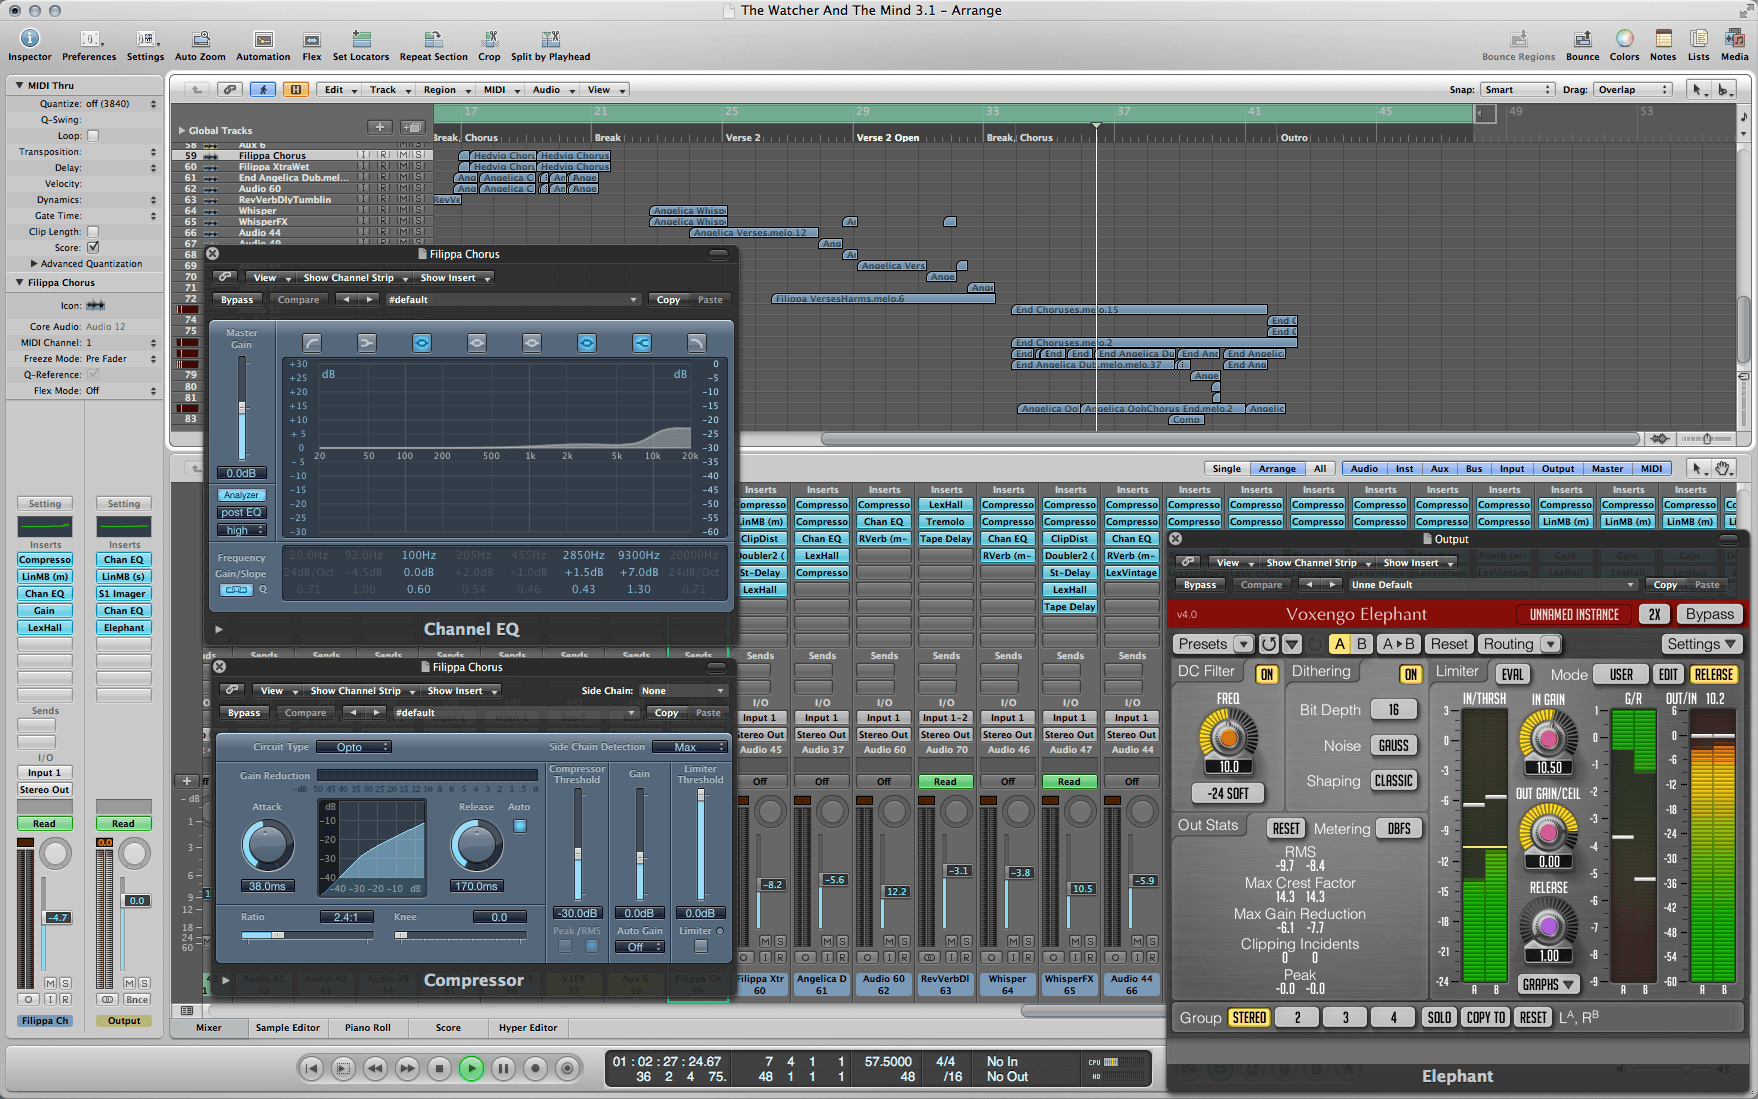The image size is (1758, 1099).
Task: Click the Arrange horizontal scrollbar
Action: [x=1230, y=439]
